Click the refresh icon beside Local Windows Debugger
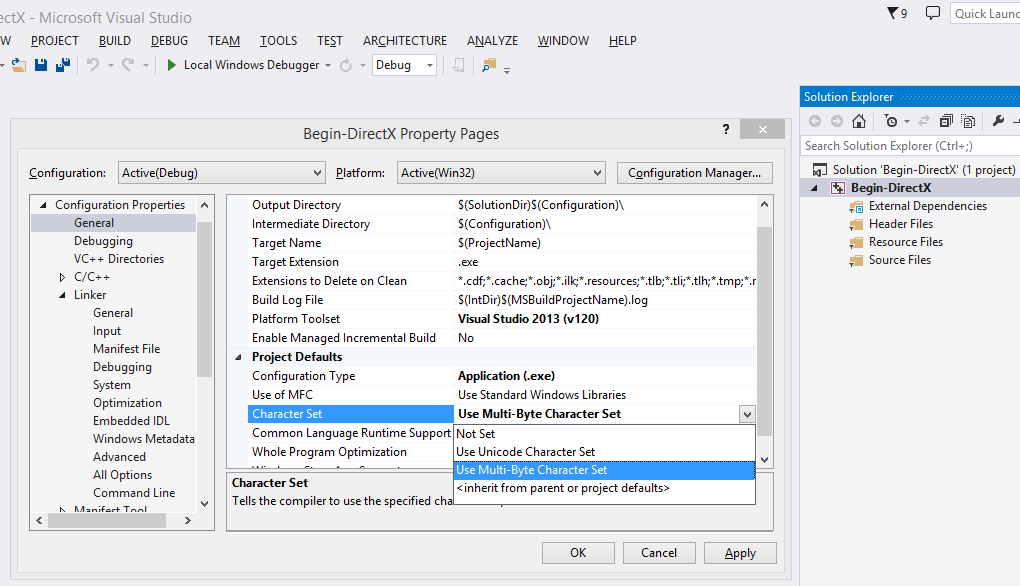The image size is (1020, 586). 346,65
